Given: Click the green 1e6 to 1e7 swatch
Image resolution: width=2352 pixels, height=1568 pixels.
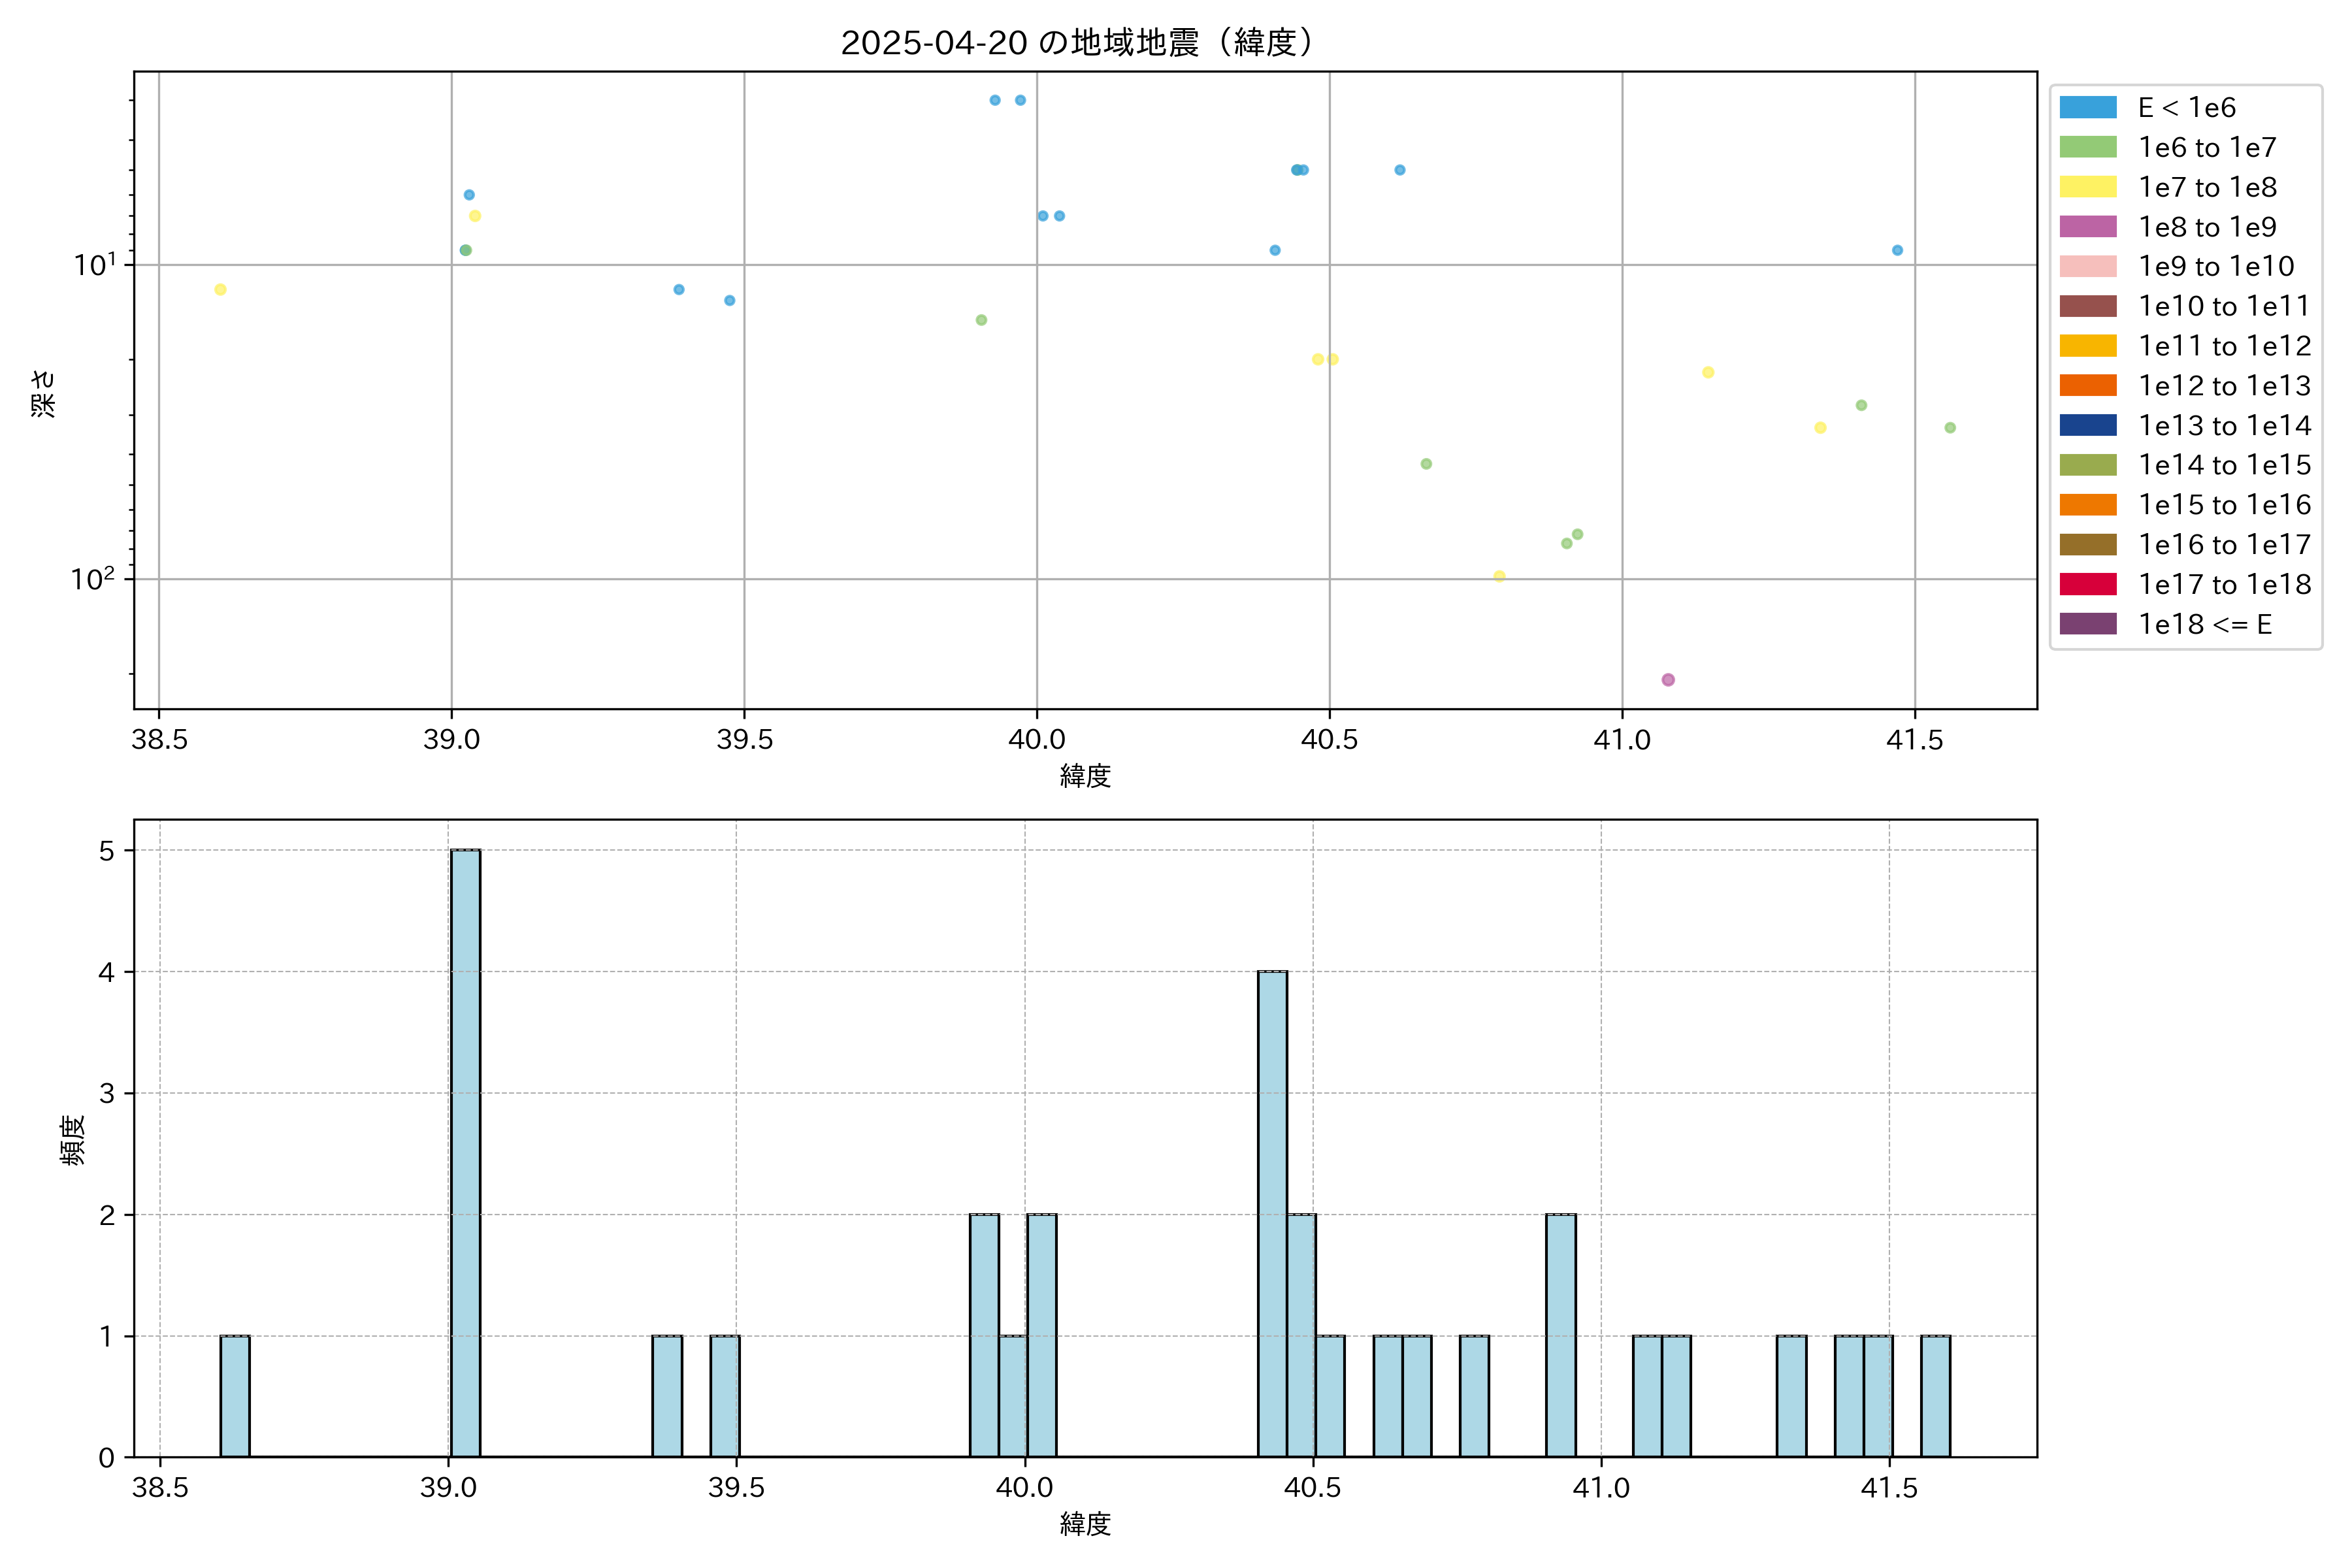Looking at the screenshot, I should [2087, 148].
